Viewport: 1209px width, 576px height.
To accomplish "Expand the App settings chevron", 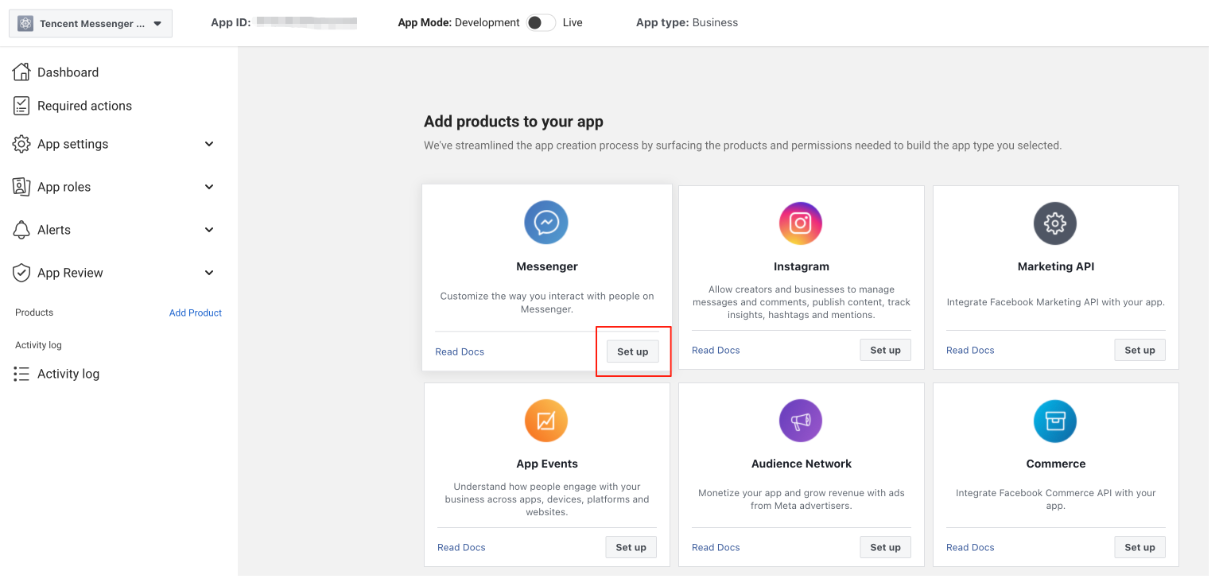I will (209, 144).
